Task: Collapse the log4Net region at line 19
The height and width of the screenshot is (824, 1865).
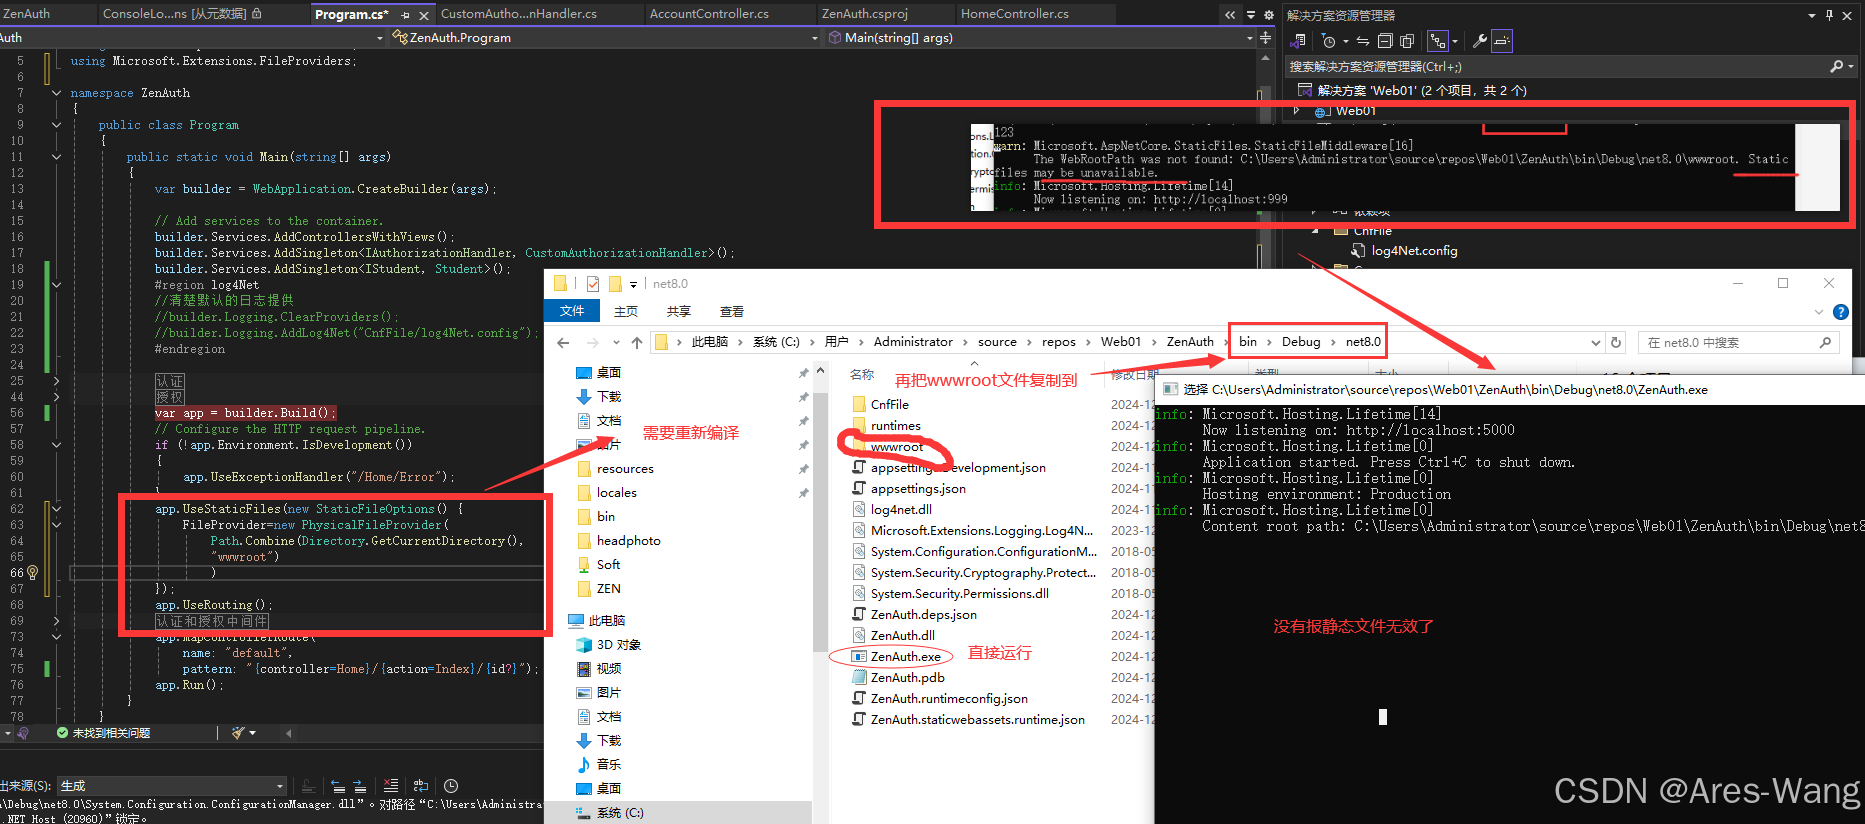Action: pos(56,285)
